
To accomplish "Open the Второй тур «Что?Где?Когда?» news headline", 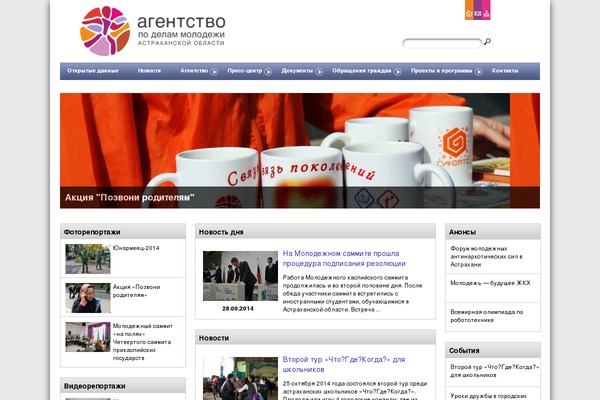I will 344,364.
